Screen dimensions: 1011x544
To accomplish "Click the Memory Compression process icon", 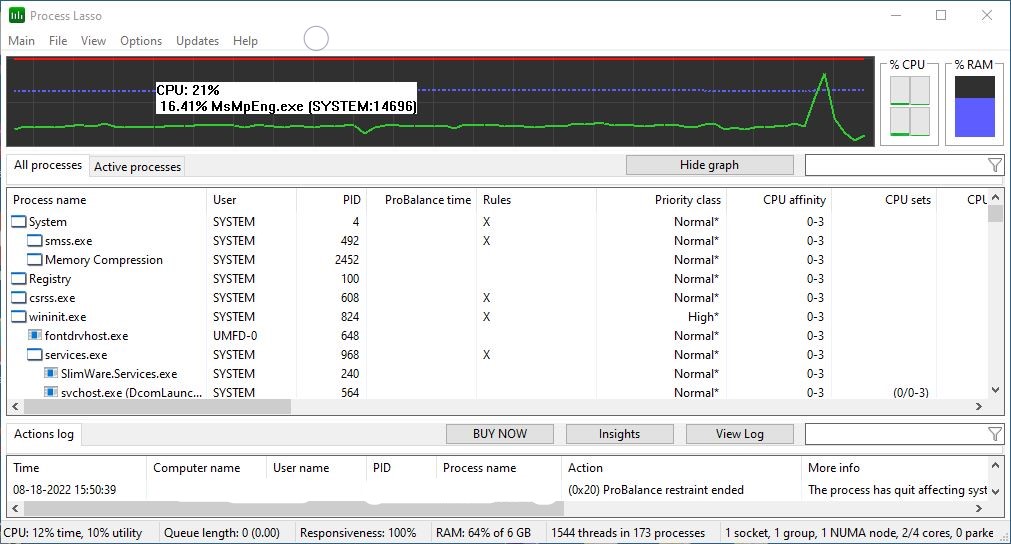I will tap(35, 260).
